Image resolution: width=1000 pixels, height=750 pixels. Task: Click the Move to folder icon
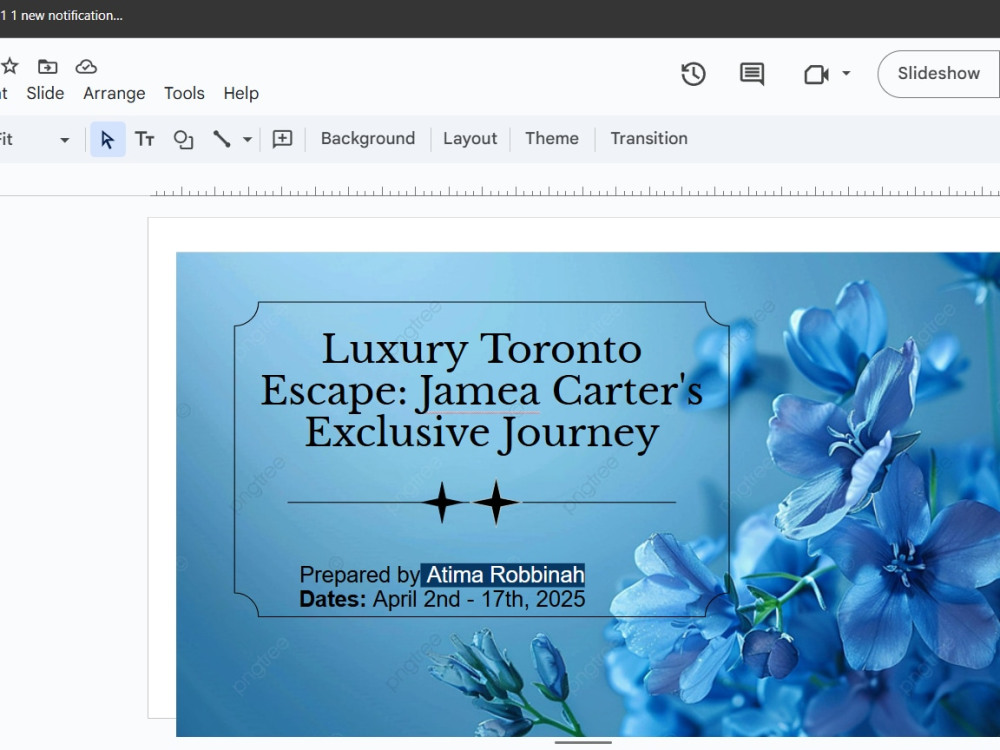48,66
